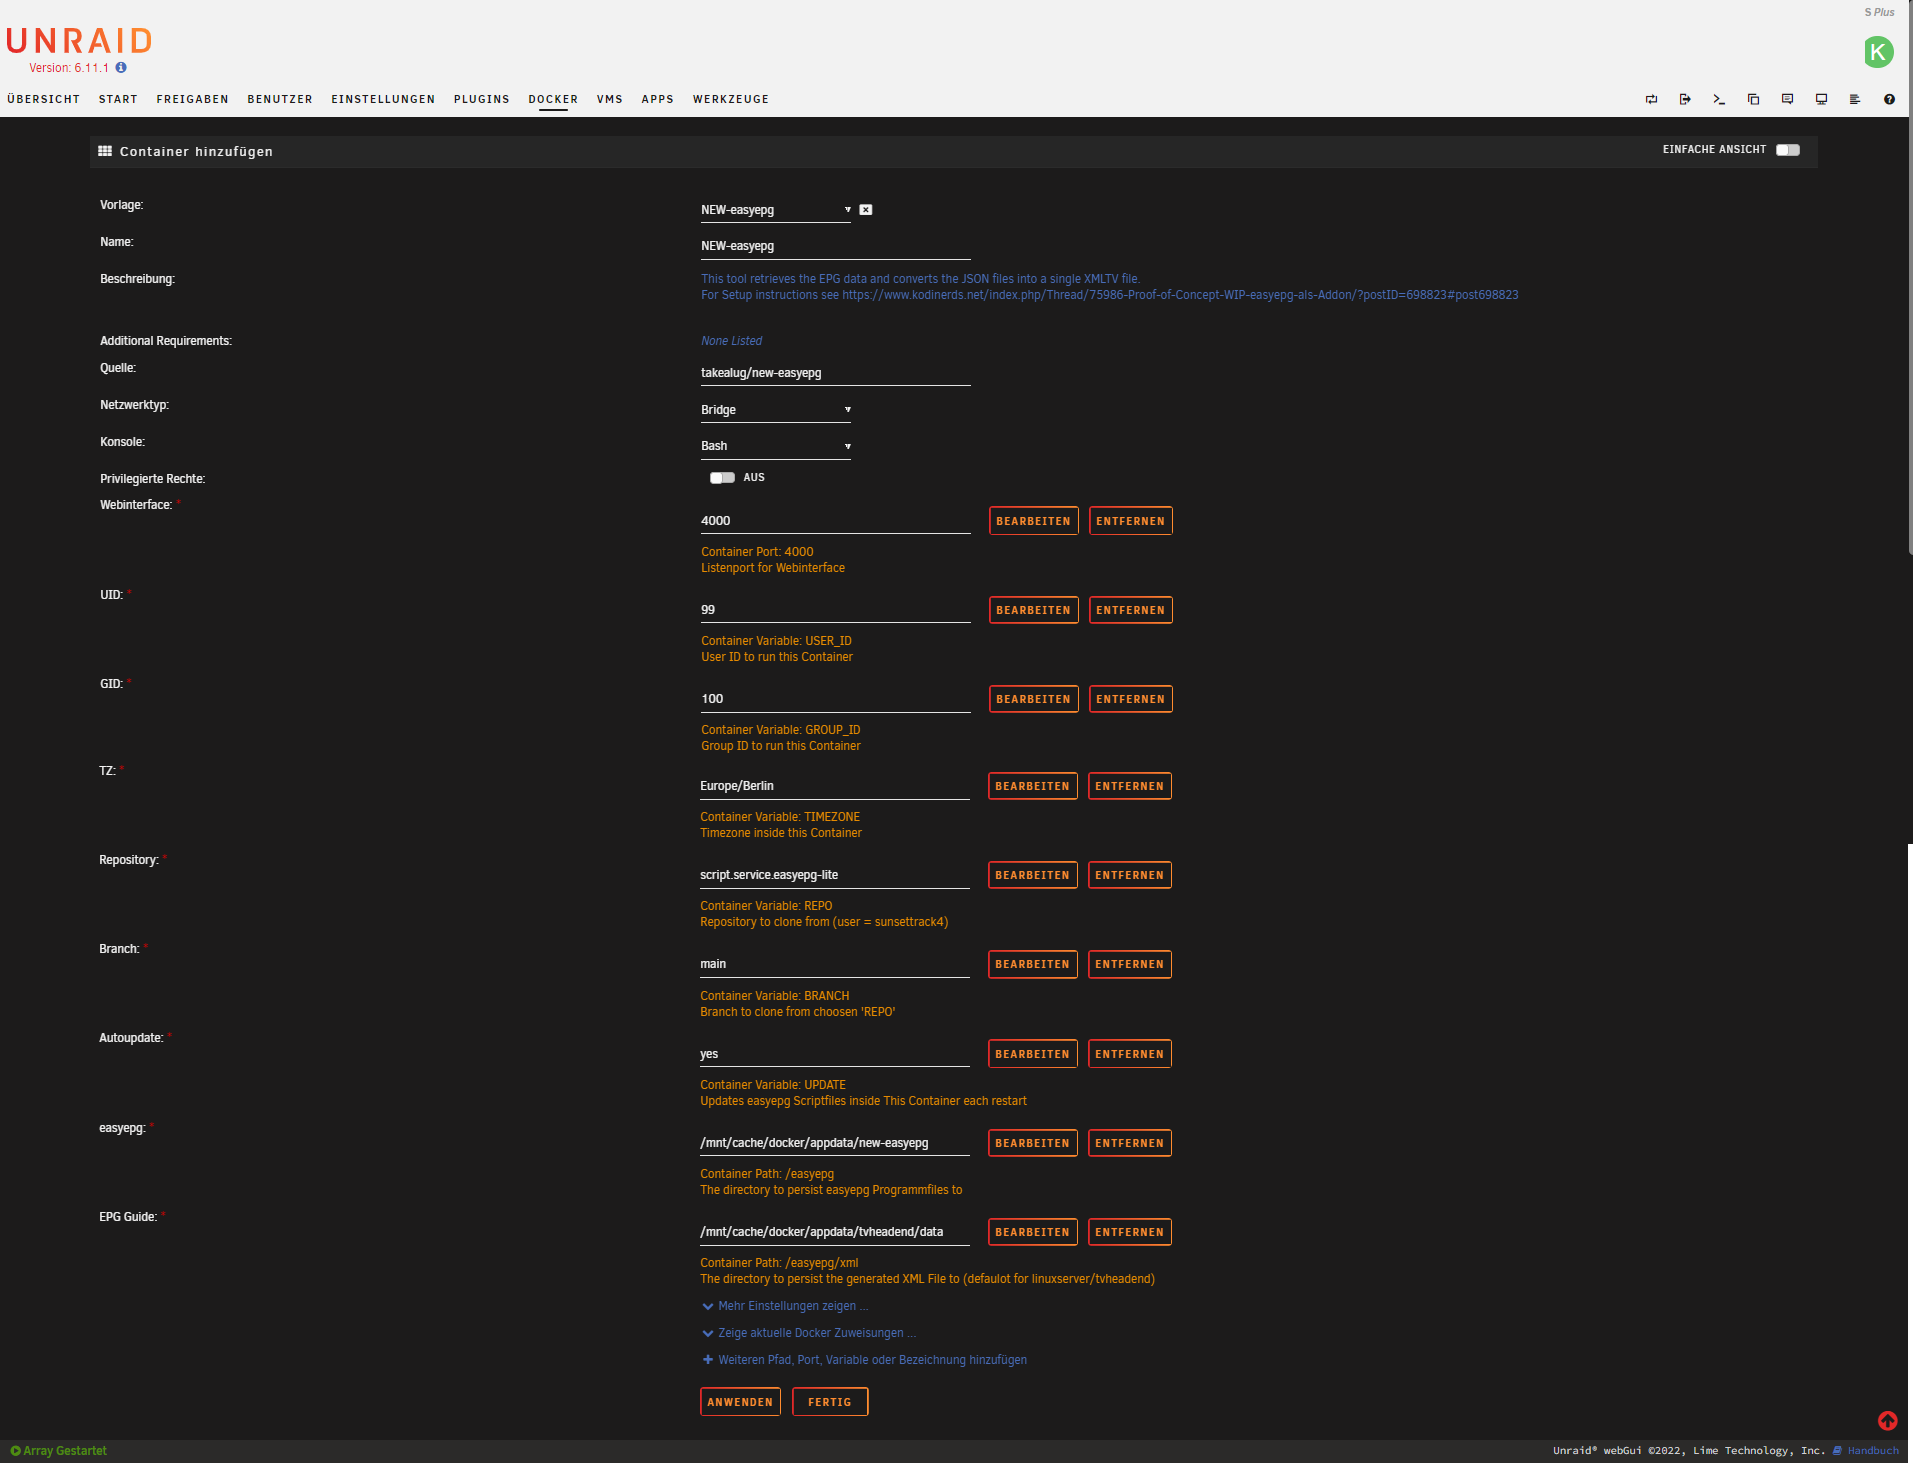Click Bearbeiten for TZ Europe/Berlin
The width and height of the screenshot is (1913, 1463).
coord(1032,786)
